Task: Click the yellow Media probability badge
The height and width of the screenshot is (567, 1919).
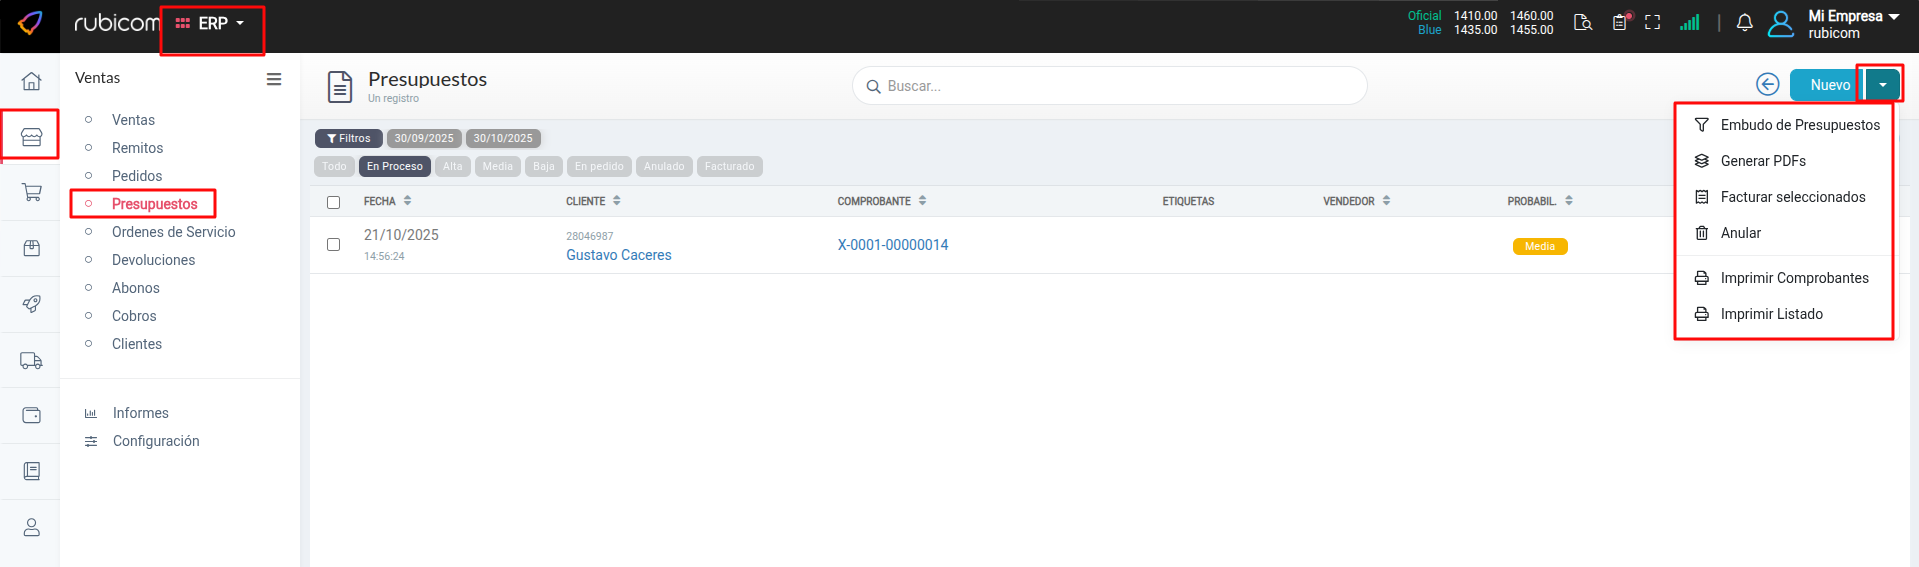Action: (x=1539, y=246)
